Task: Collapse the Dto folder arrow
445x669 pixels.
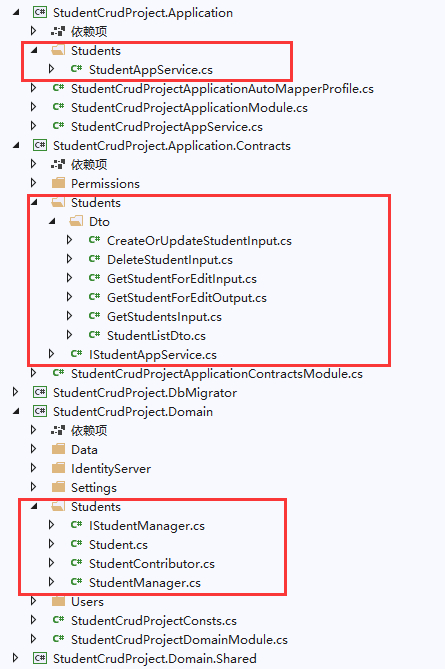Action: click(52, 222)
